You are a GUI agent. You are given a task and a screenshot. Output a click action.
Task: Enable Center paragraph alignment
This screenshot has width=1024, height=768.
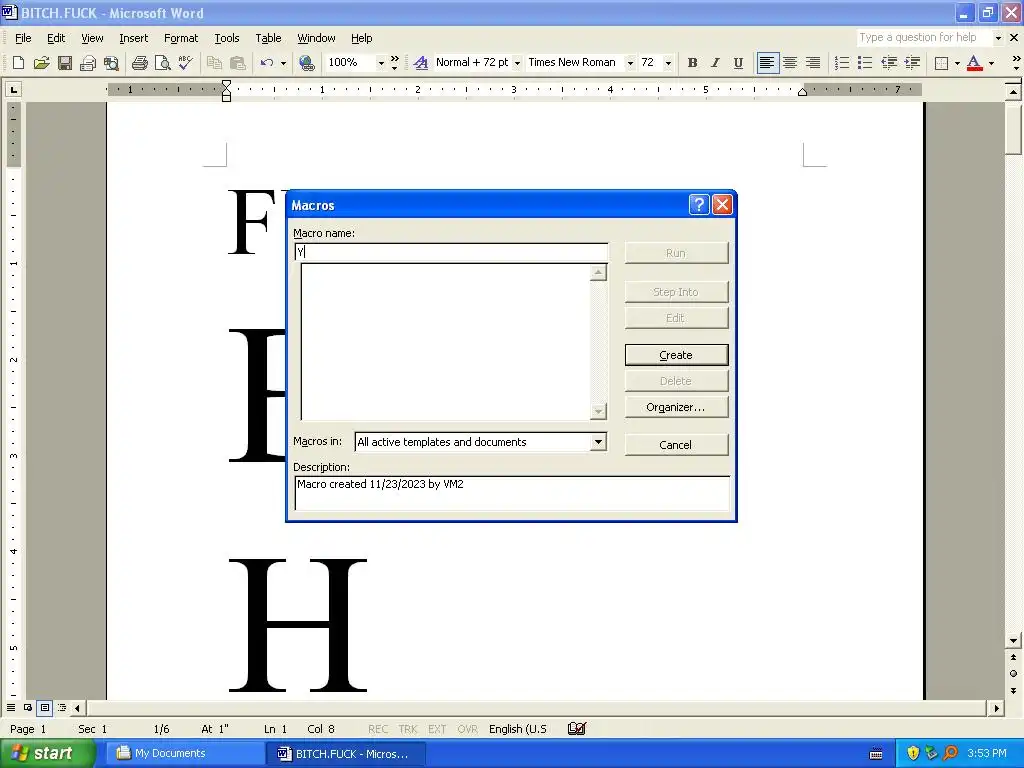[x=790, y=63]
